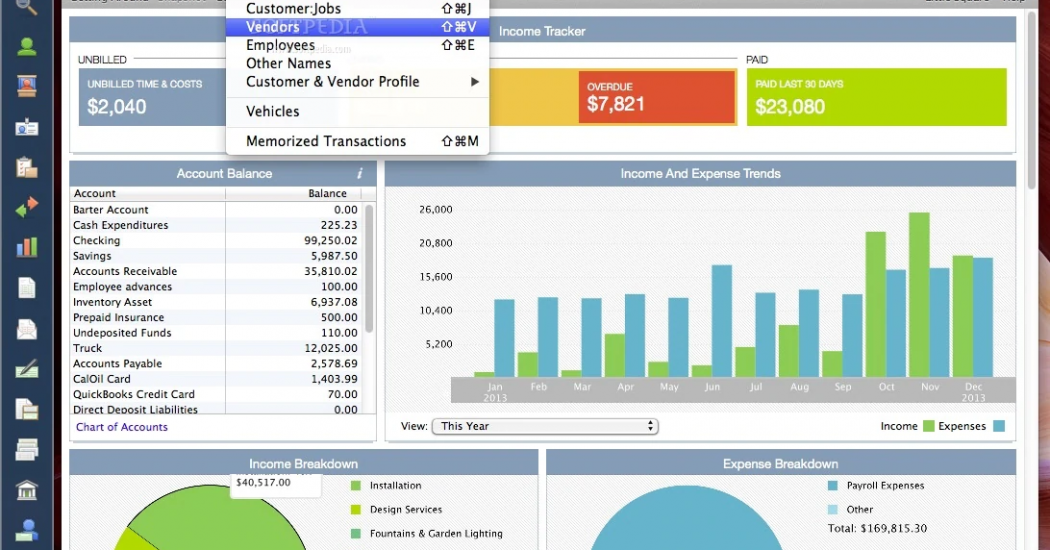
Task: Open the bank building sidebar icon
Action: (x=27, y=490)
